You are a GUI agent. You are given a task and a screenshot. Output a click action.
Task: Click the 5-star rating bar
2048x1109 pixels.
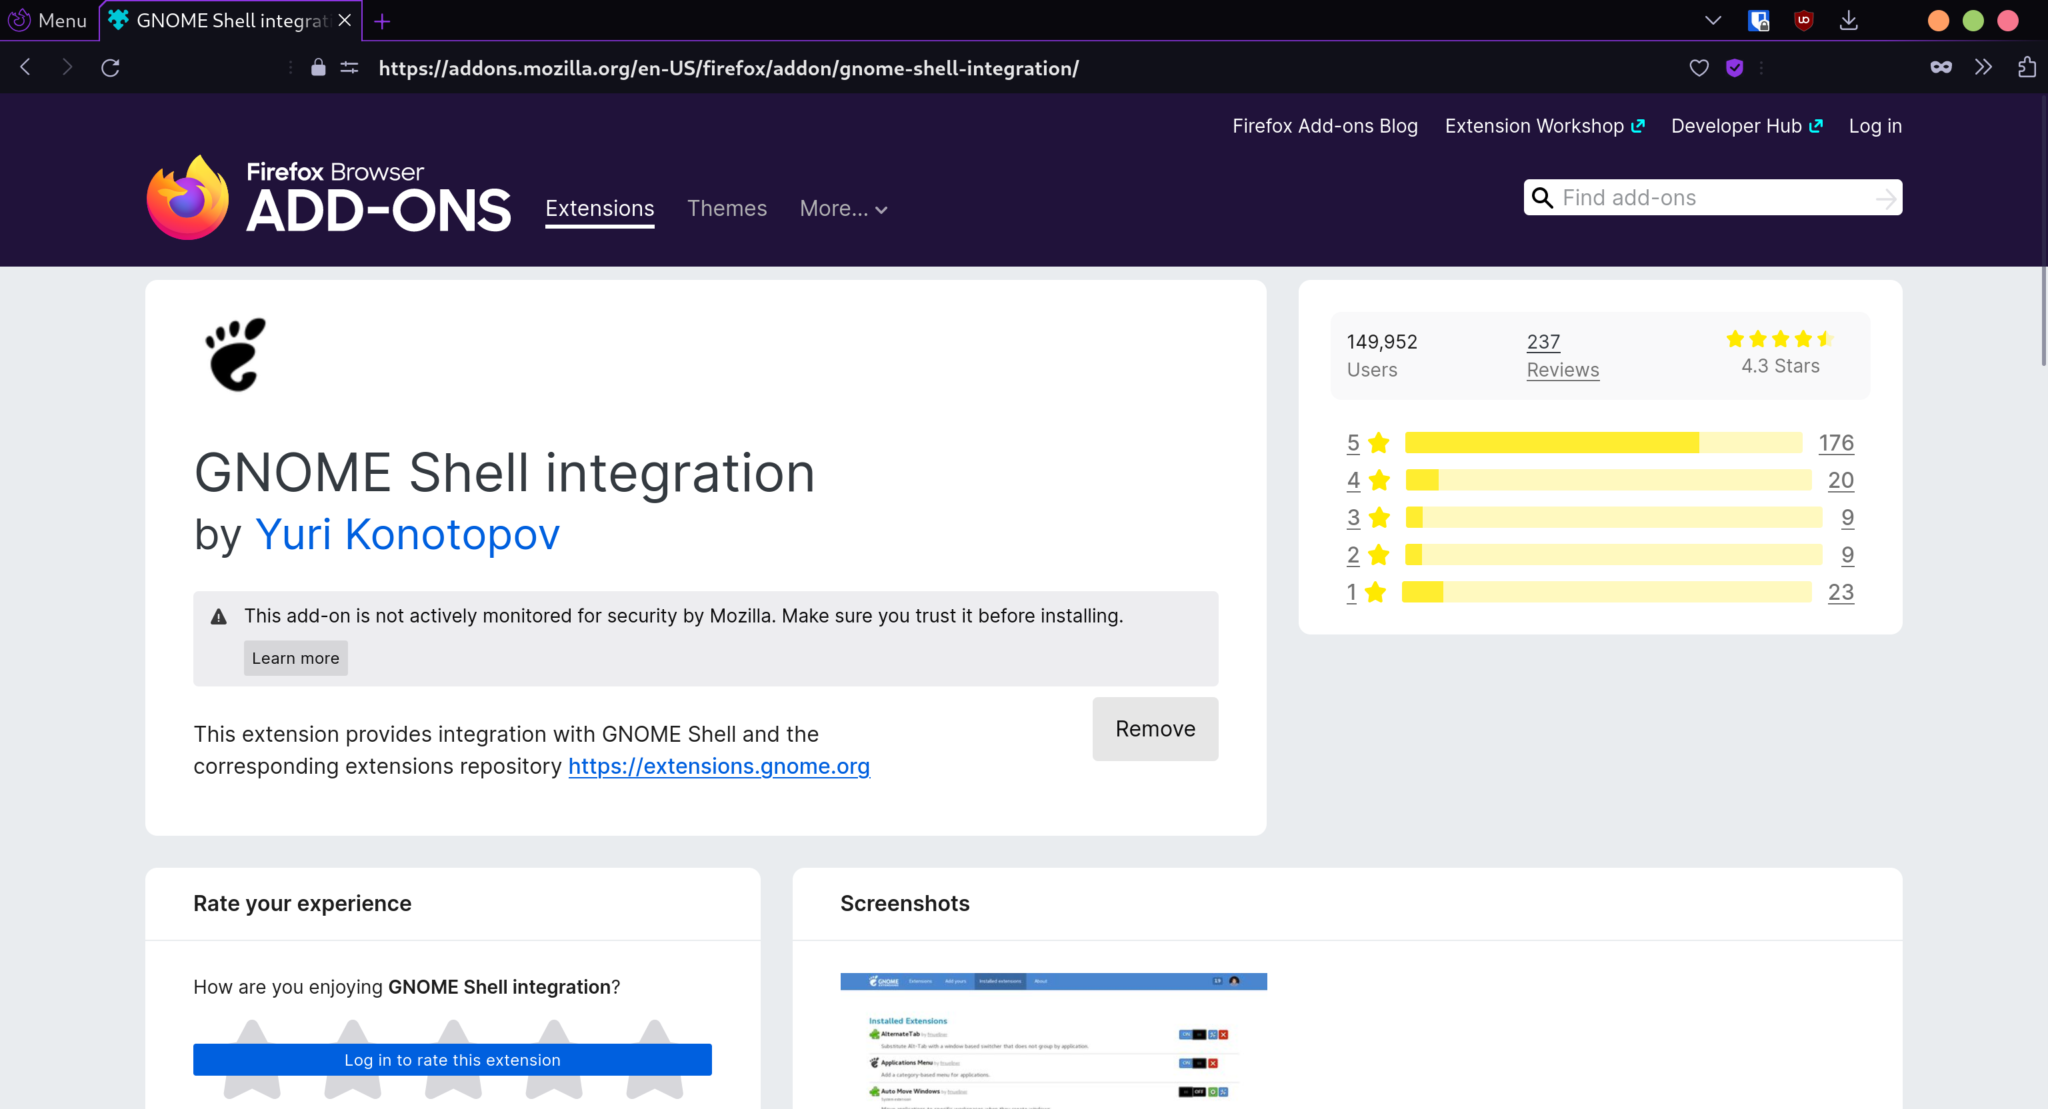point(1602,443)
